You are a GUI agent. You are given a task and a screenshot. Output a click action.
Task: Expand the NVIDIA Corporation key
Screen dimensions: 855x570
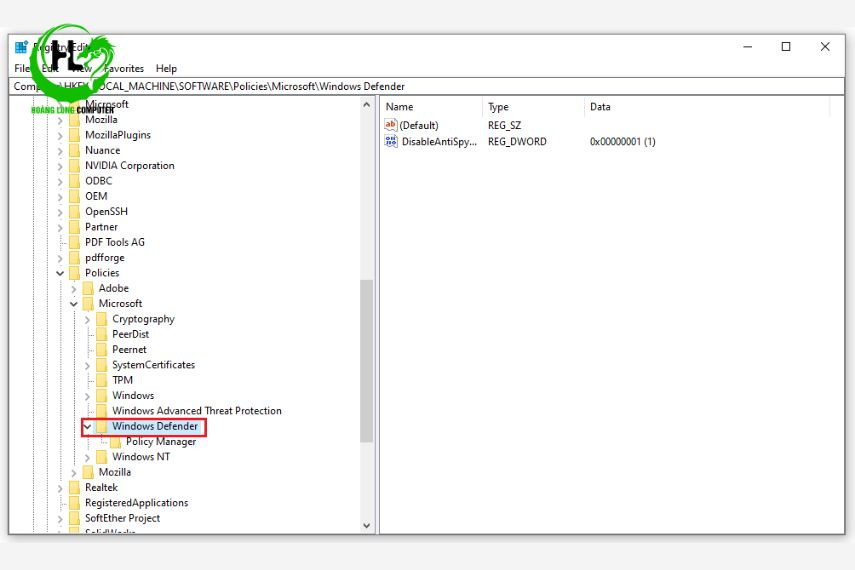(61, 166)
